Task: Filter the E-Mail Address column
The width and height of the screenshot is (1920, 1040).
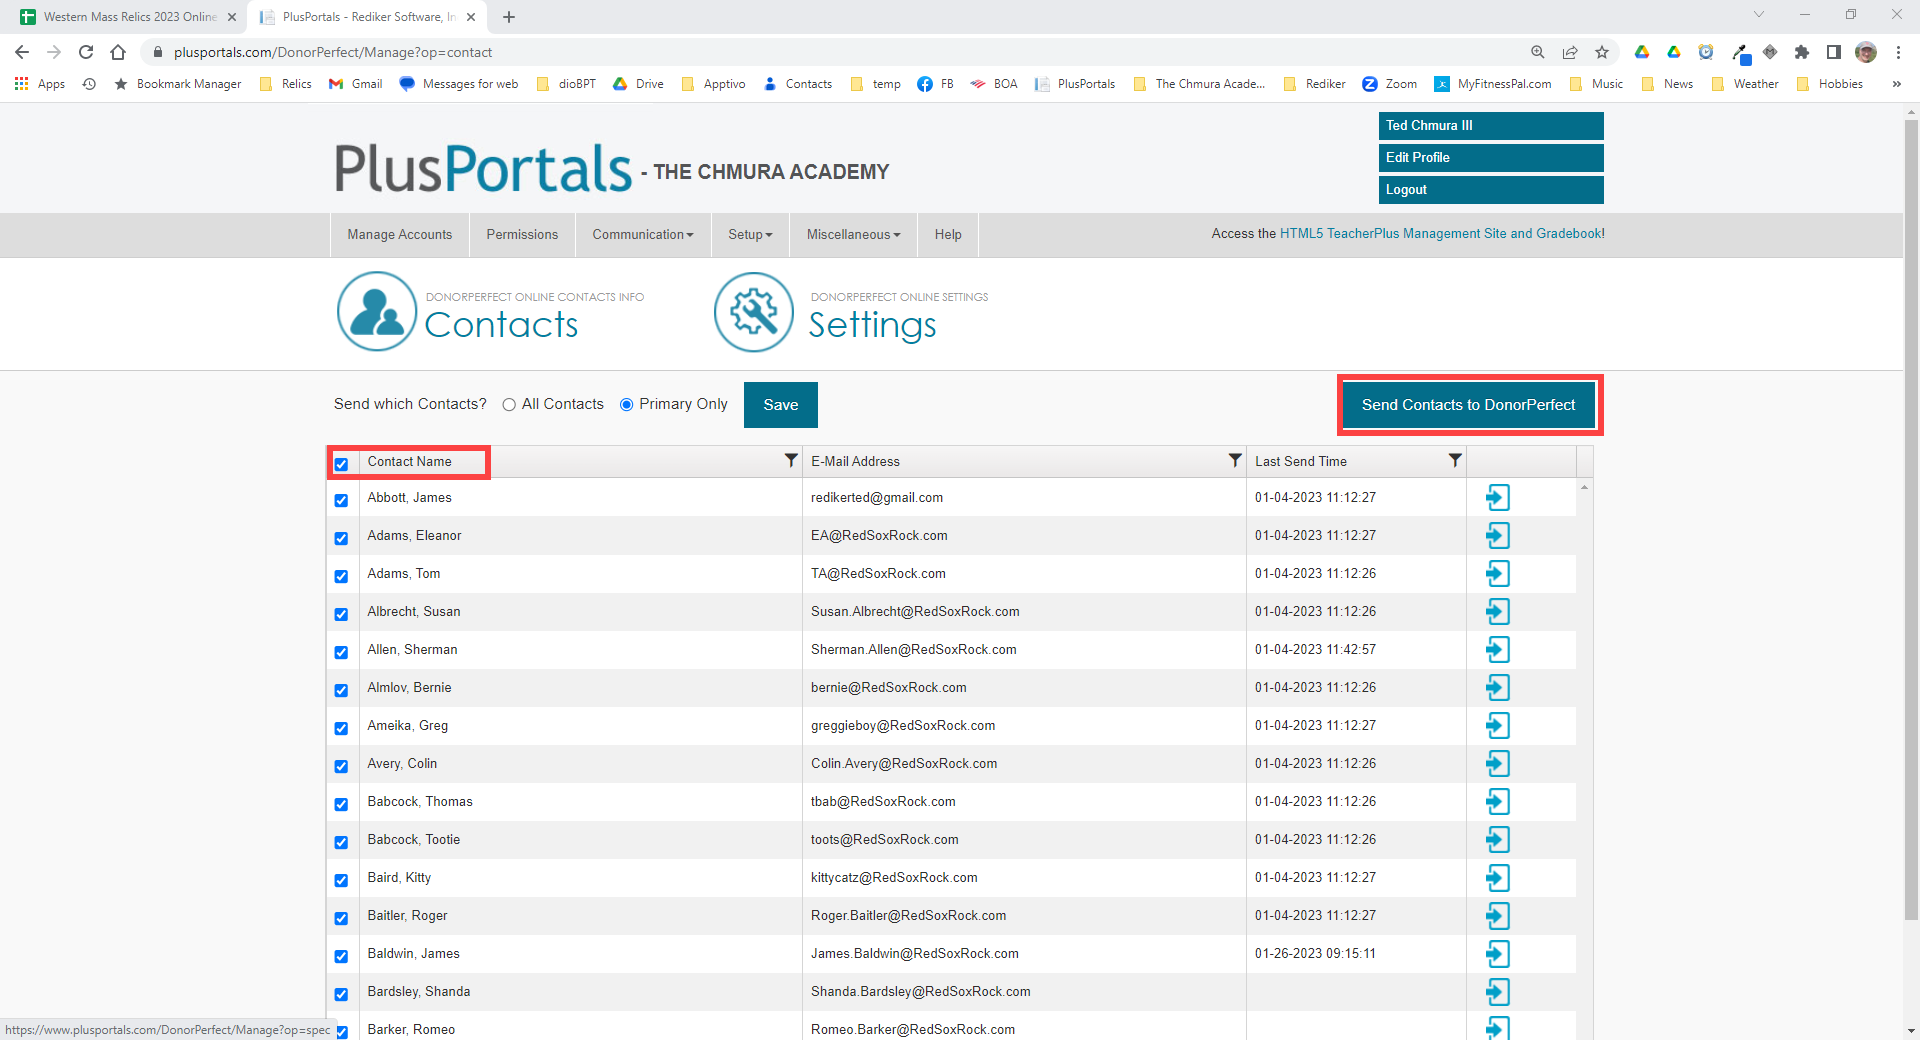Action: click(1235, 460)
